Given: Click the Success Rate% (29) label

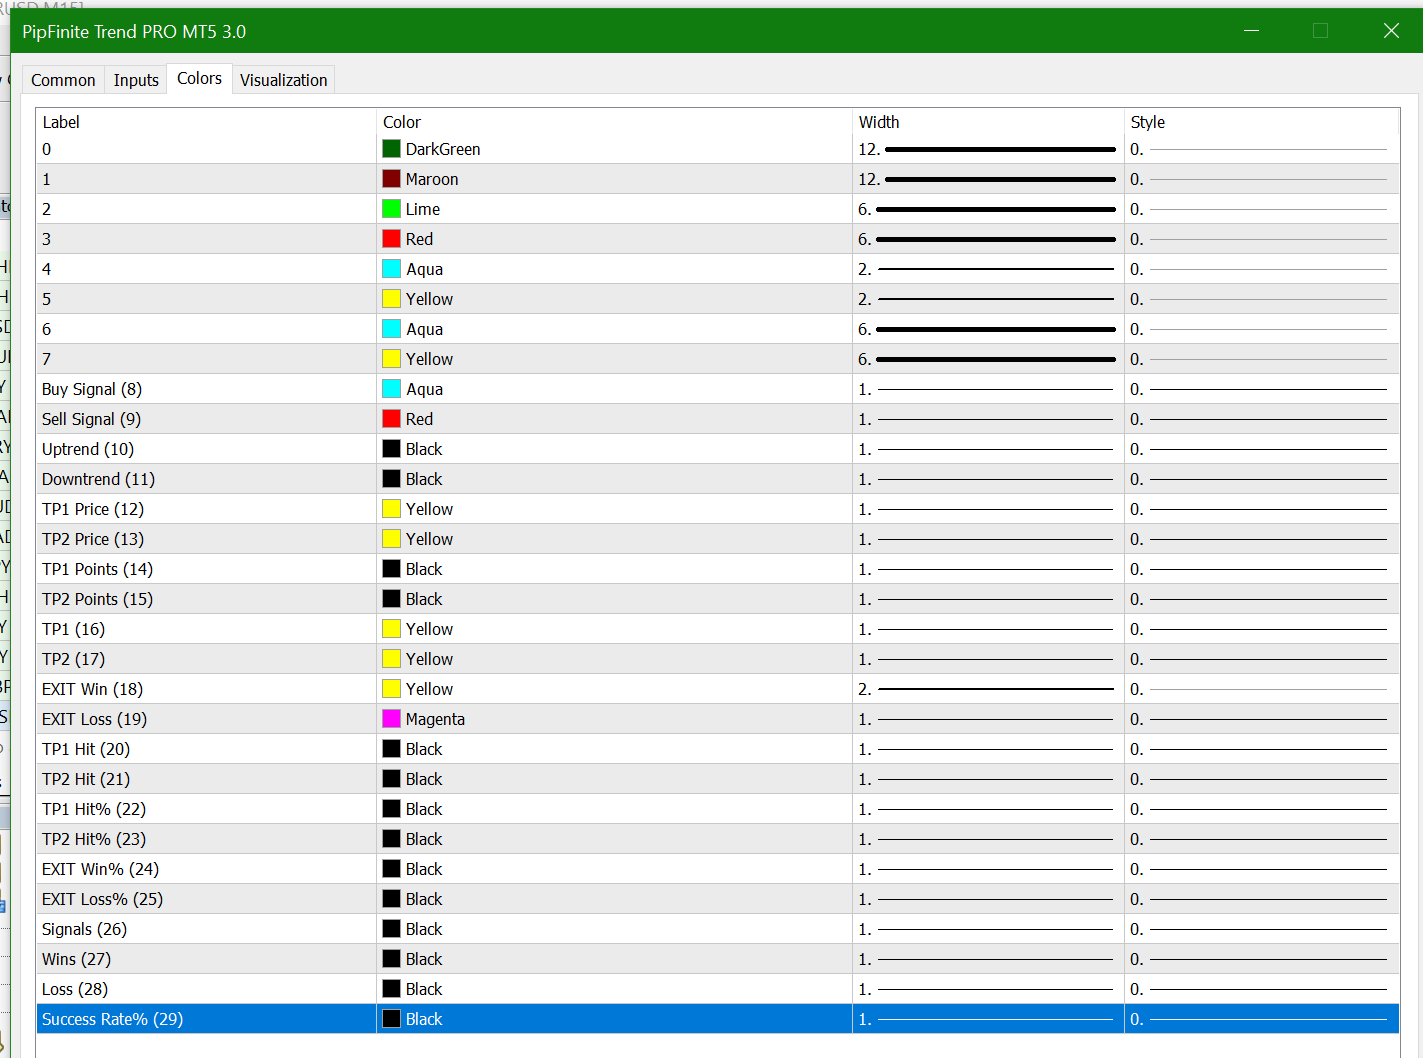Looking at the screenshot, I should point(112,1019).
